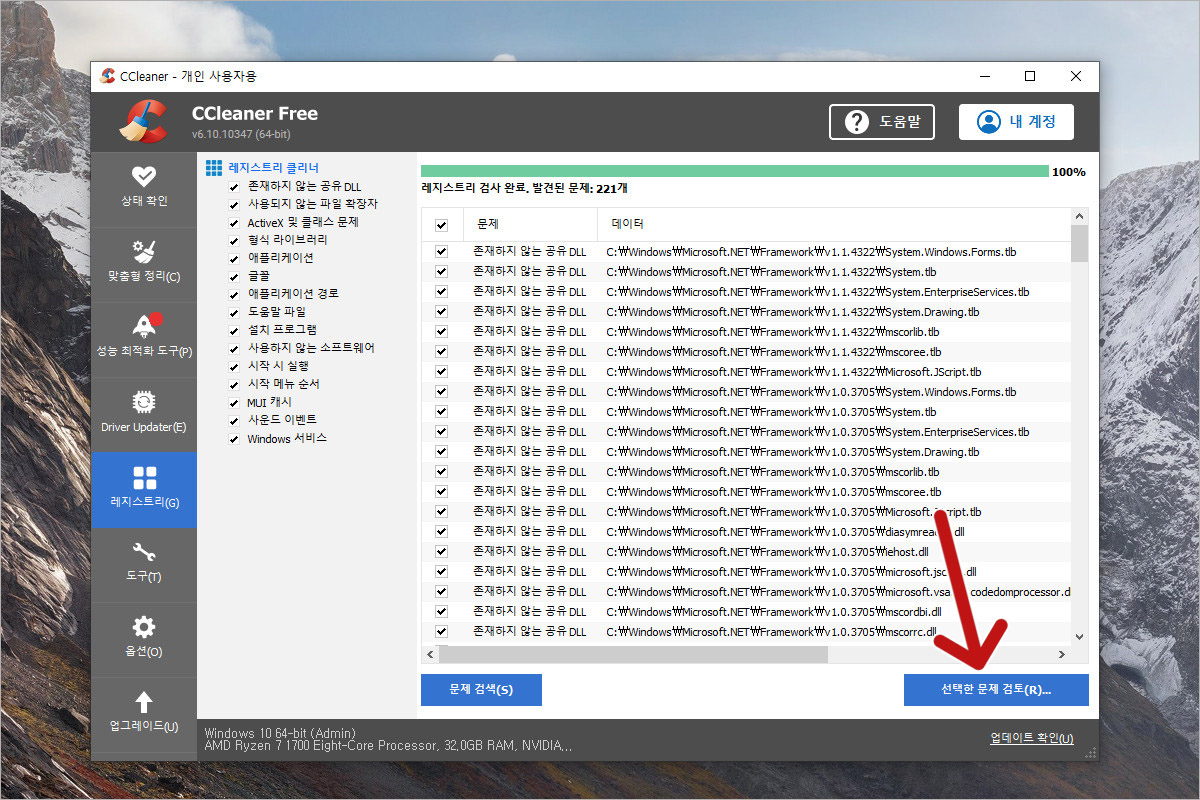This screenshot has height=800, width=1200.
Task: Open the Driver Updater section
Action: coord(144,413)
